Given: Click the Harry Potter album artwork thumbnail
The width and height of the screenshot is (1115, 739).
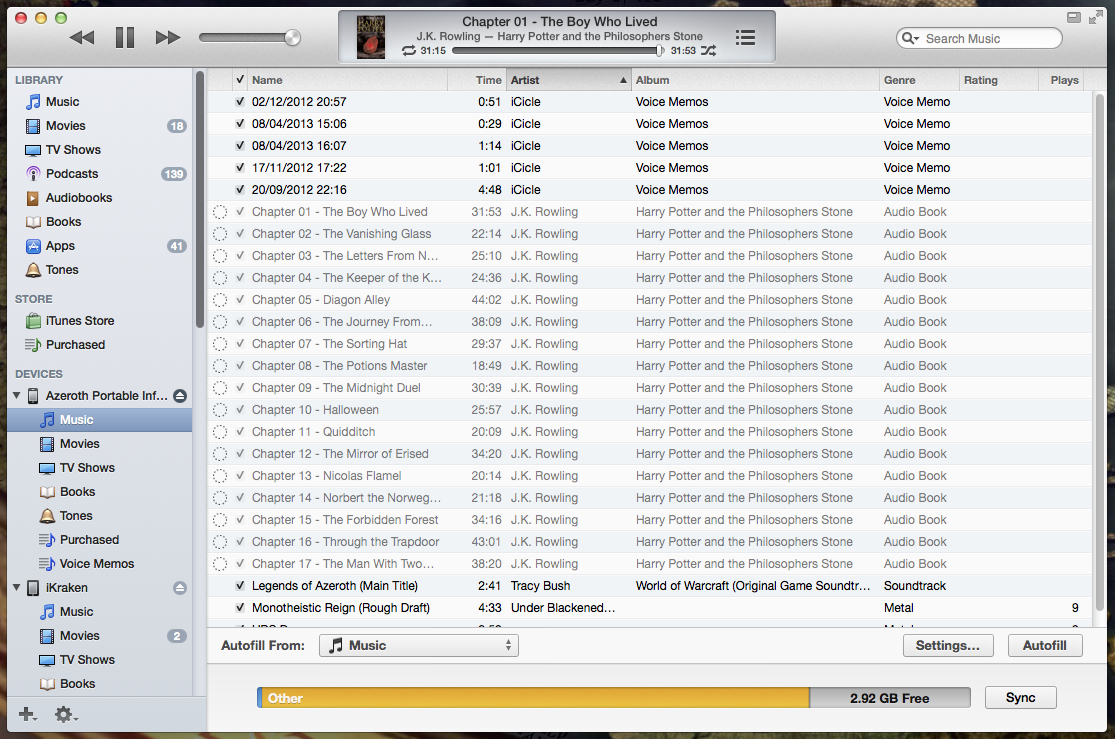Looking at the screenshot, I should pyautogui.click(x=370, y=37).
